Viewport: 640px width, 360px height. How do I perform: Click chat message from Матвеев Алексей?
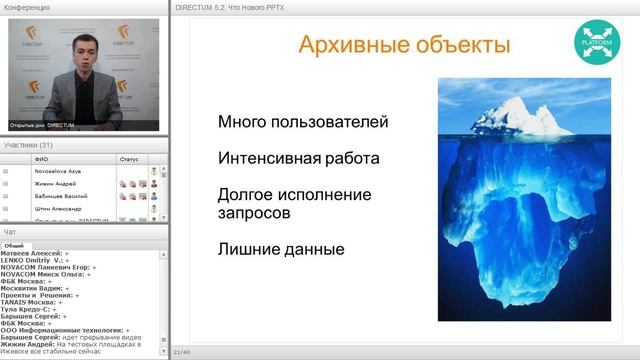pyautogui.click(x=35, y=253)
